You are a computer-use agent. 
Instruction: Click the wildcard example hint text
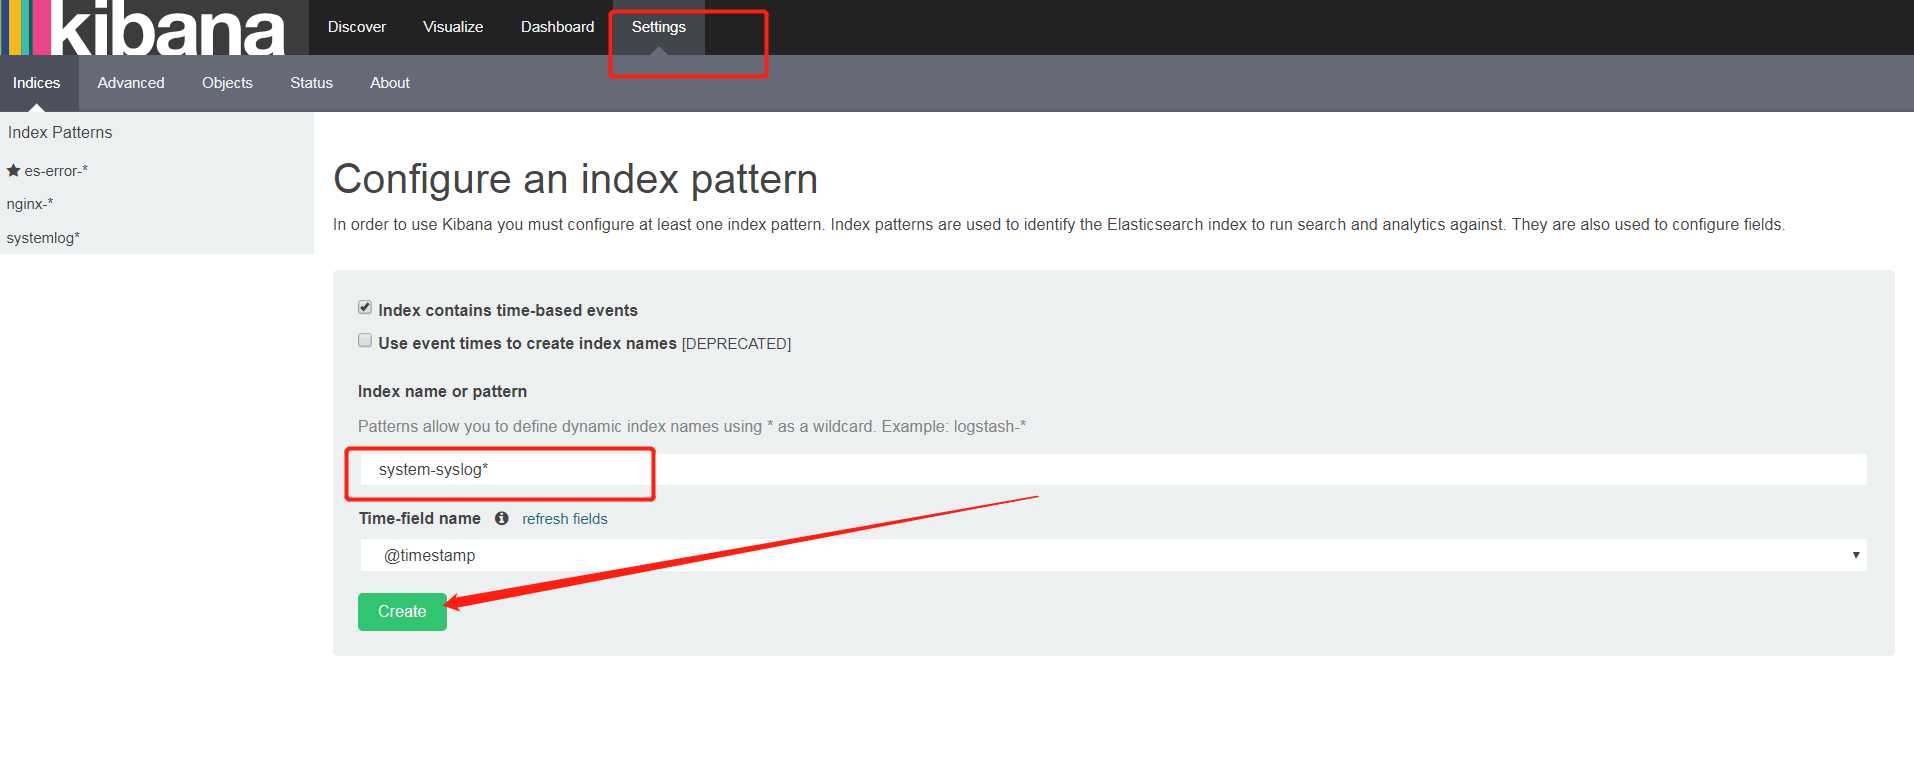pyautogui.click(x=692, y=427)
